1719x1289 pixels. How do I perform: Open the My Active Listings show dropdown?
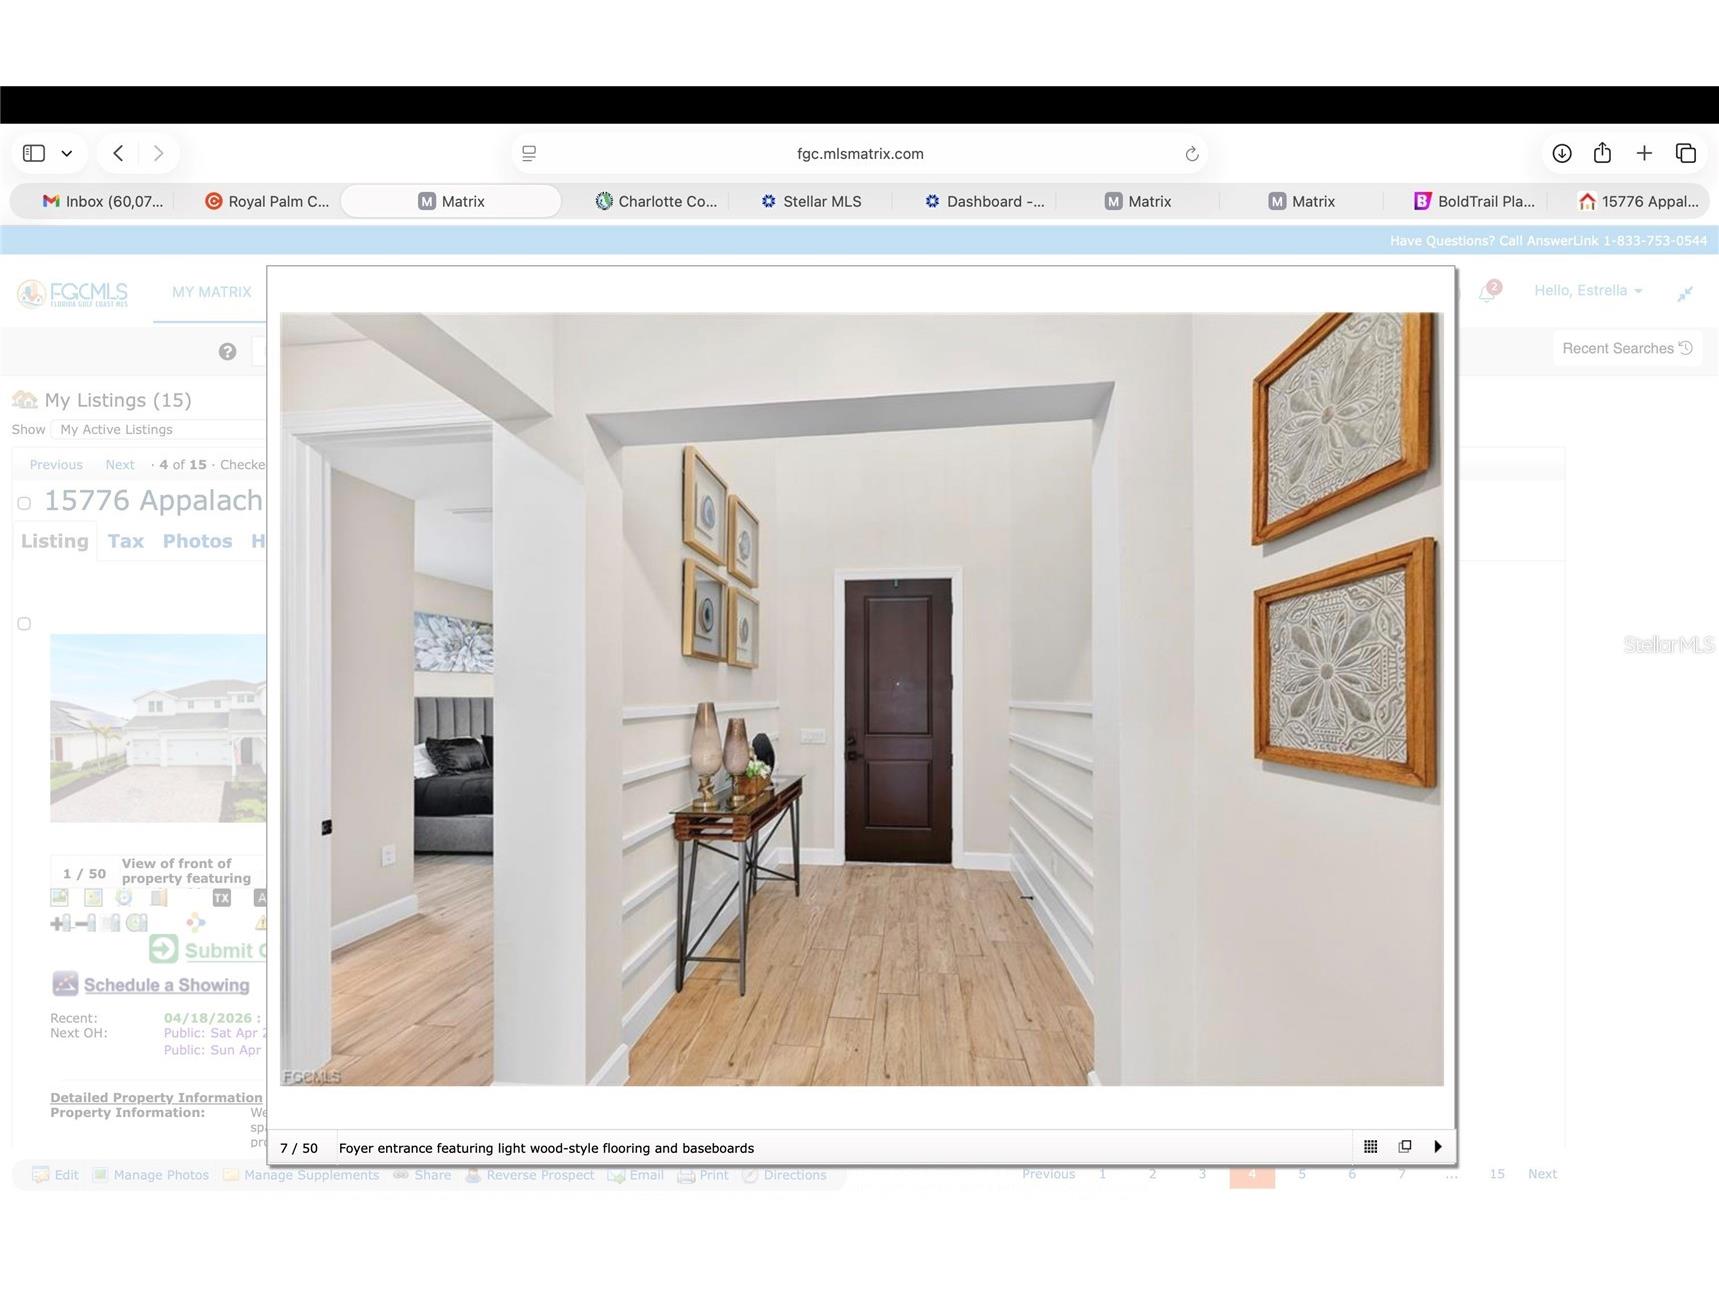(x=160, y=429)
